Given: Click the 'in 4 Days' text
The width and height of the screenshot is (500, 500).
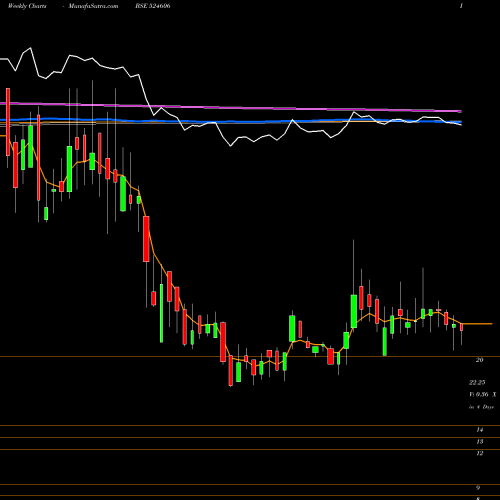Looking at the screenshot, I should tap(481, 407).
